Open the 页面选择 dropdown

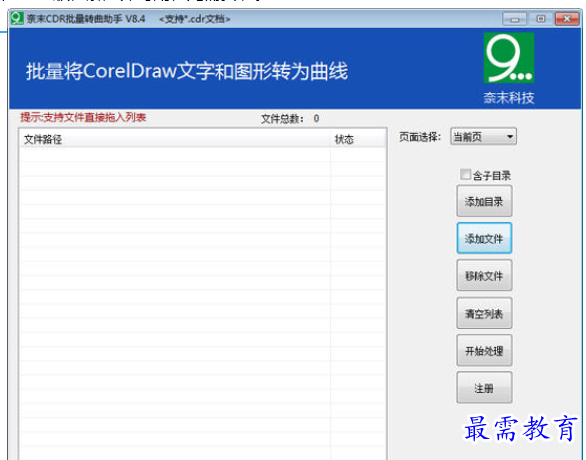point(484,136)
